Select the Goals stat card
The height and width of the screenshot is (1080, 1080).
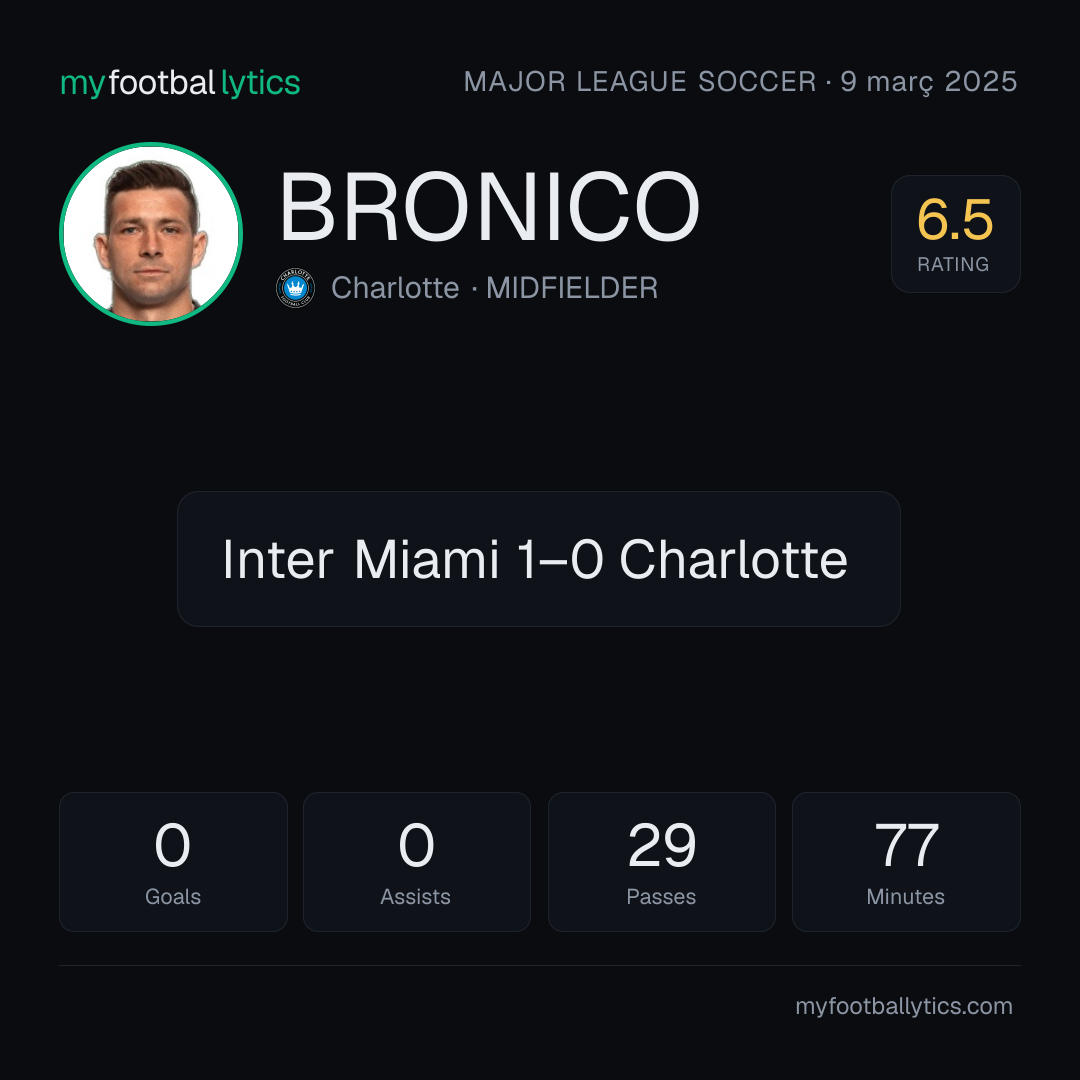click(x=173, y=862)
